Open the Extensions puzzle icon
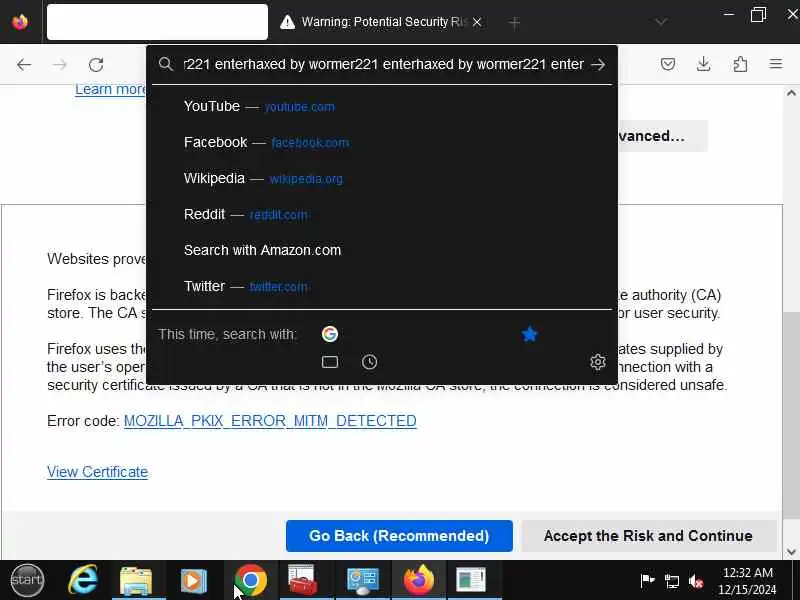Viewport: 800px width, 600px height. pyautogui.click(x=740, y=64)
